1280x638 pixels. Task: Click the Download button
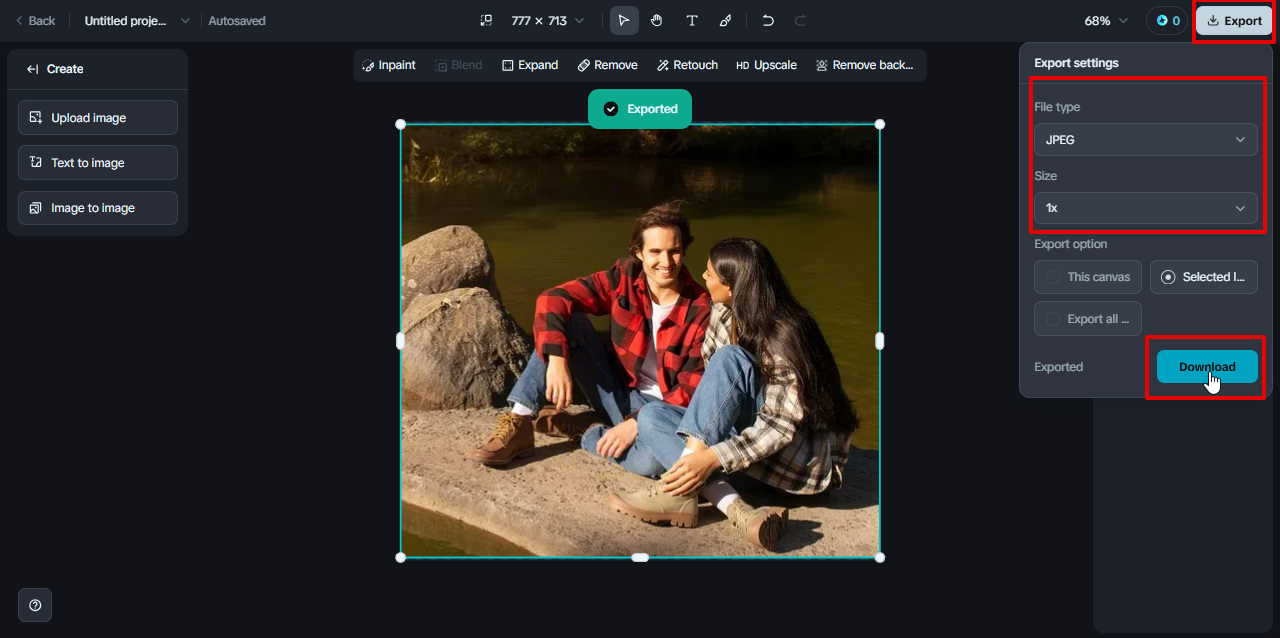click(x=1207, y=367)
